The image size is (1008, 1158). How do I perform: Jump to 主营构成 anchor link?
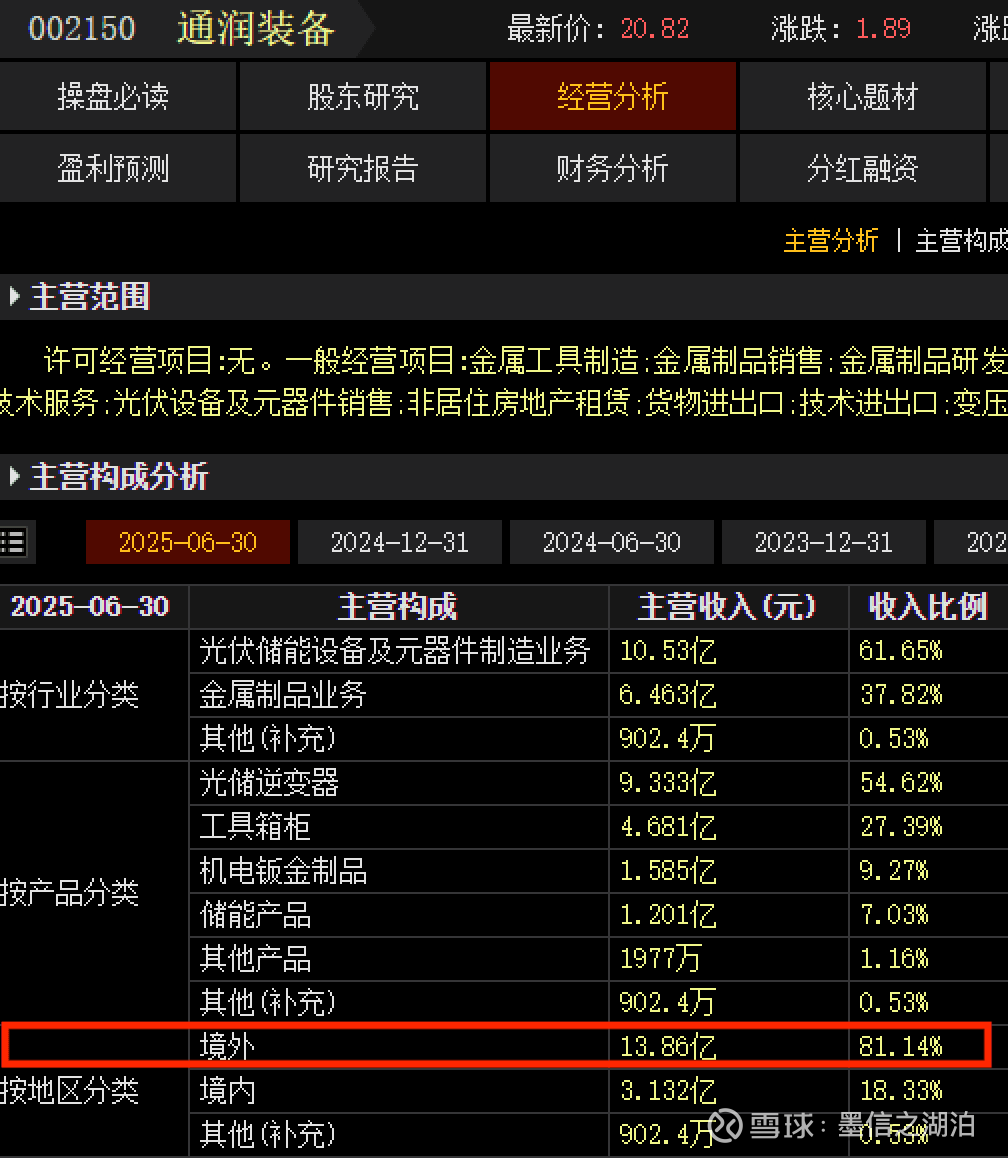click(961, 241)
